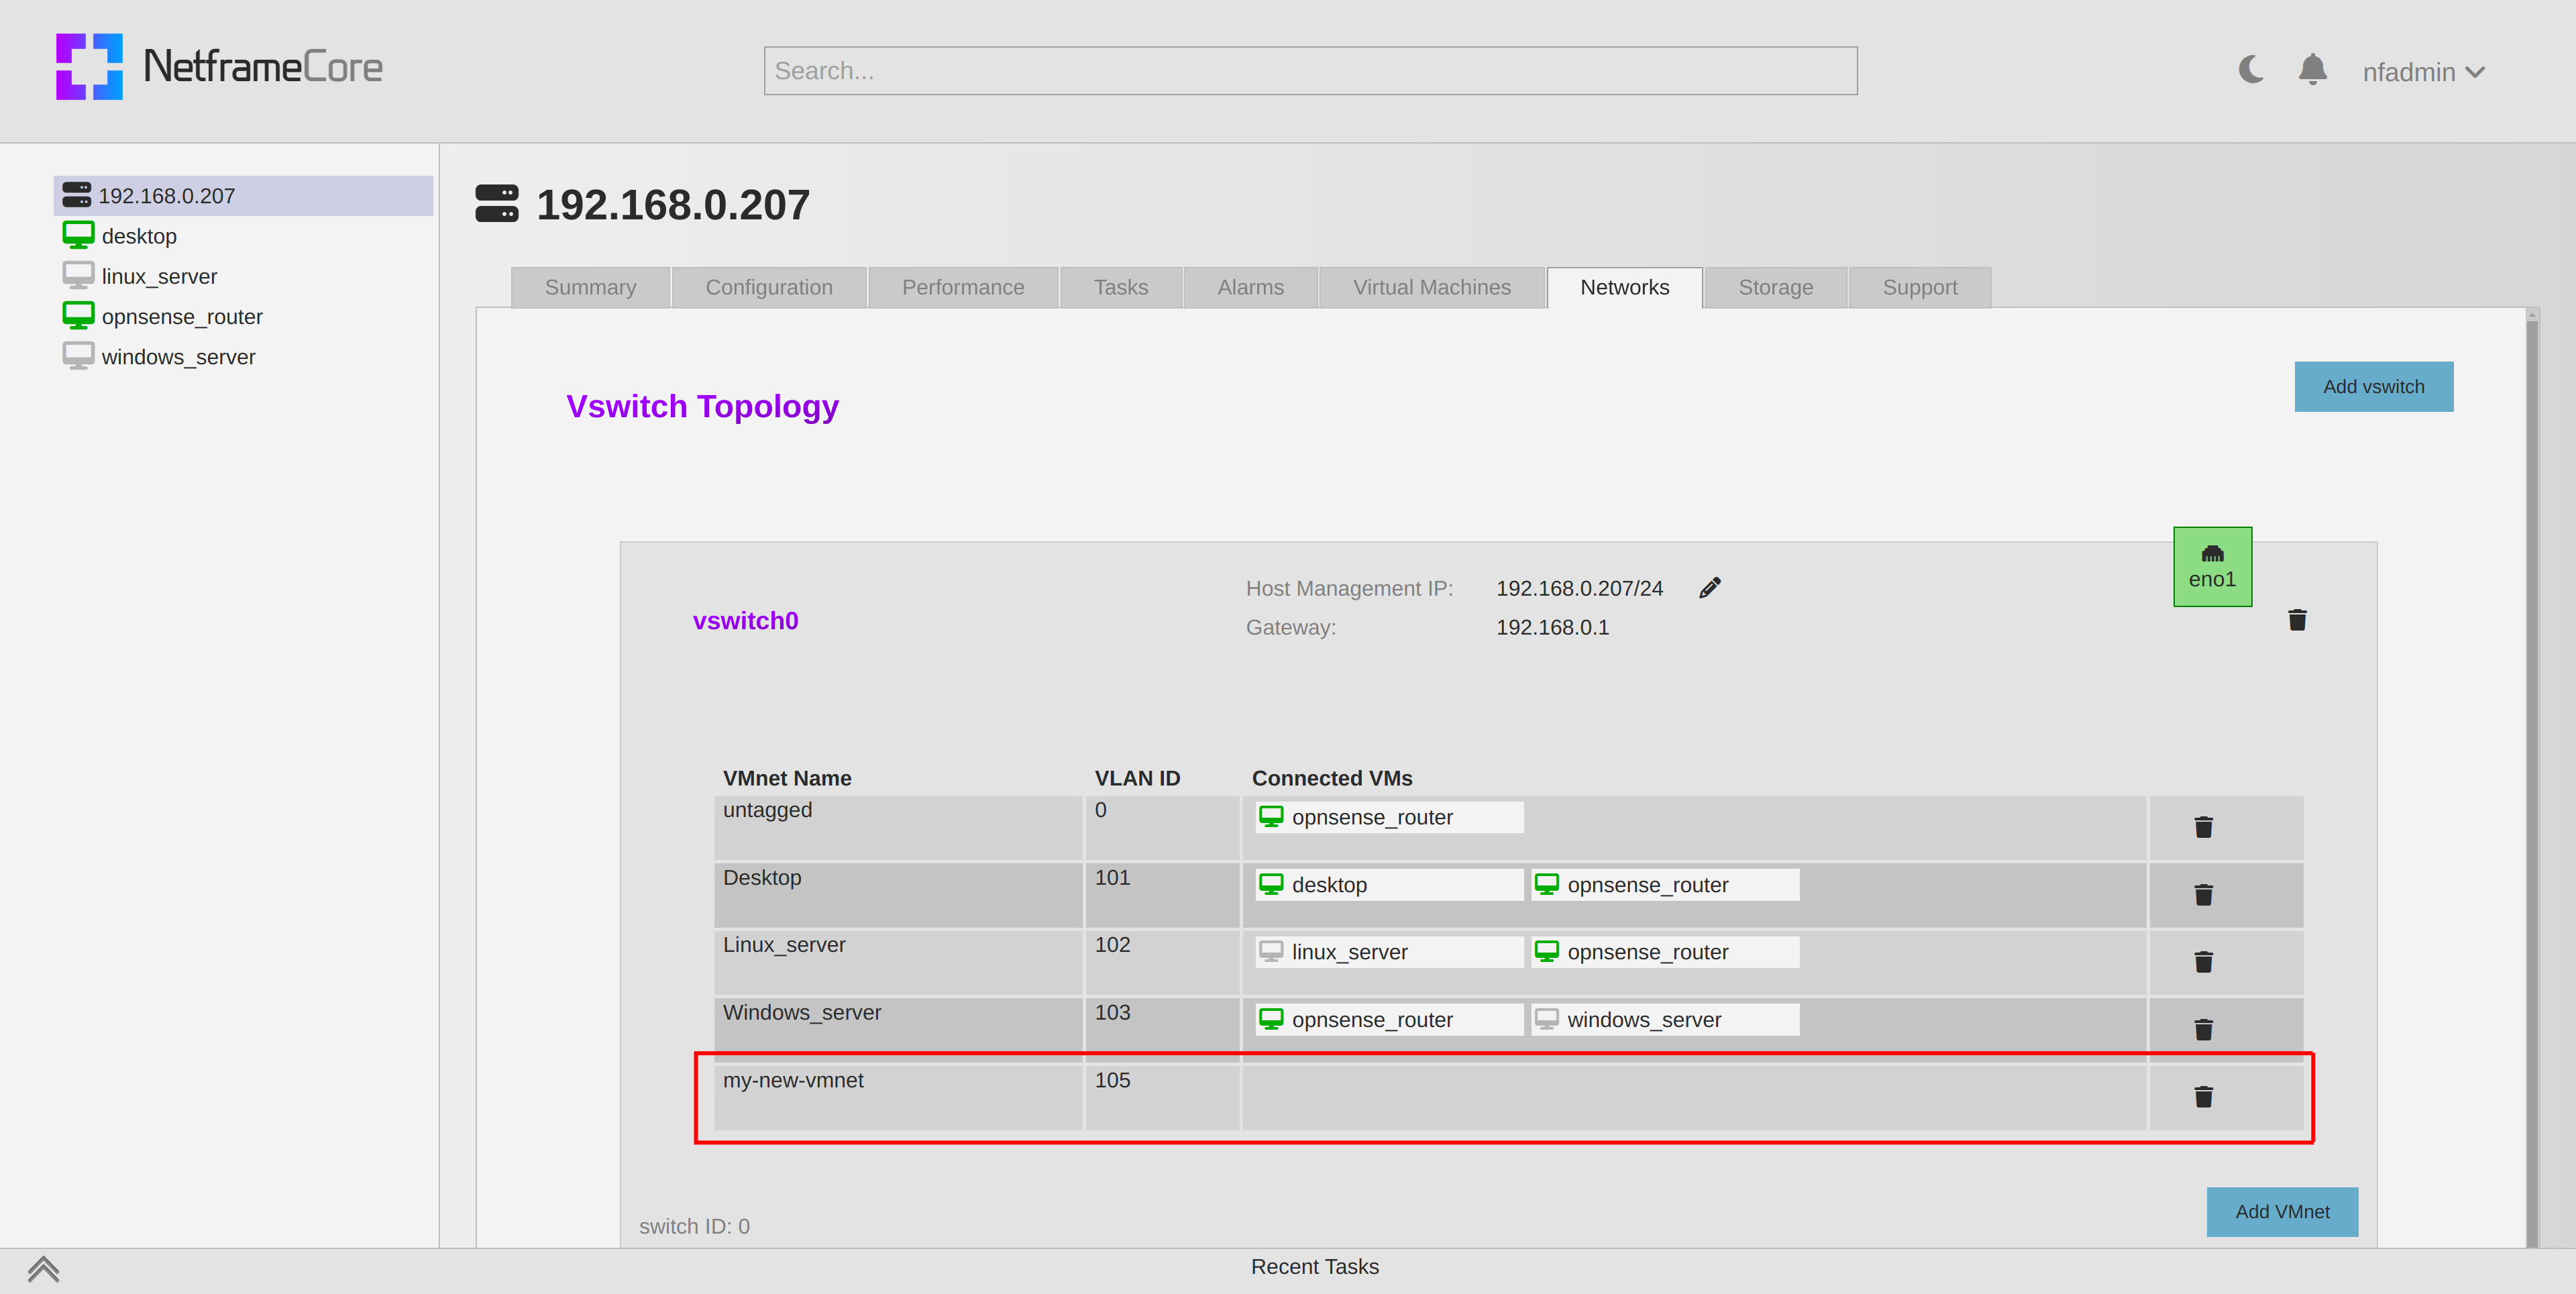
Task: Click the Recent Tasks bar label
Action: [x=1314, y=1267]
